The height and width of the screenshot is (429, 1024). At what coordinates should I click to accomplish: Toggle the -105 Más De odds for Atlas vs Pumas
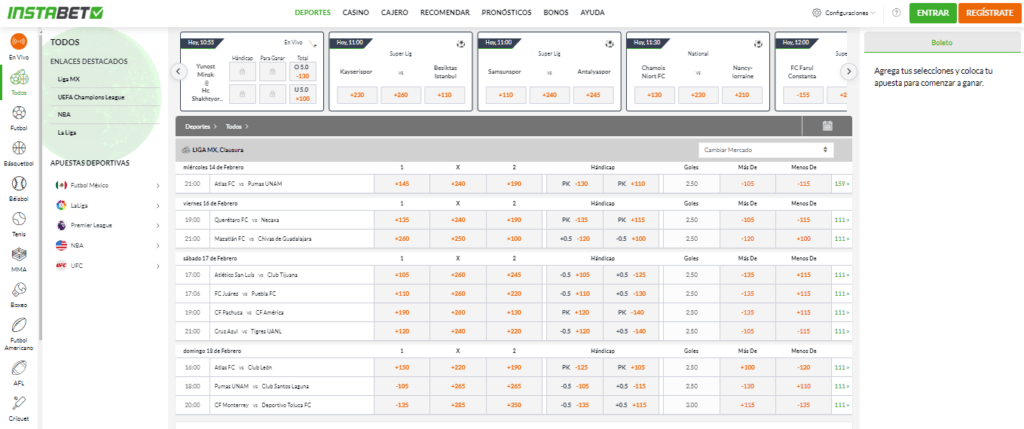[746, 184]
